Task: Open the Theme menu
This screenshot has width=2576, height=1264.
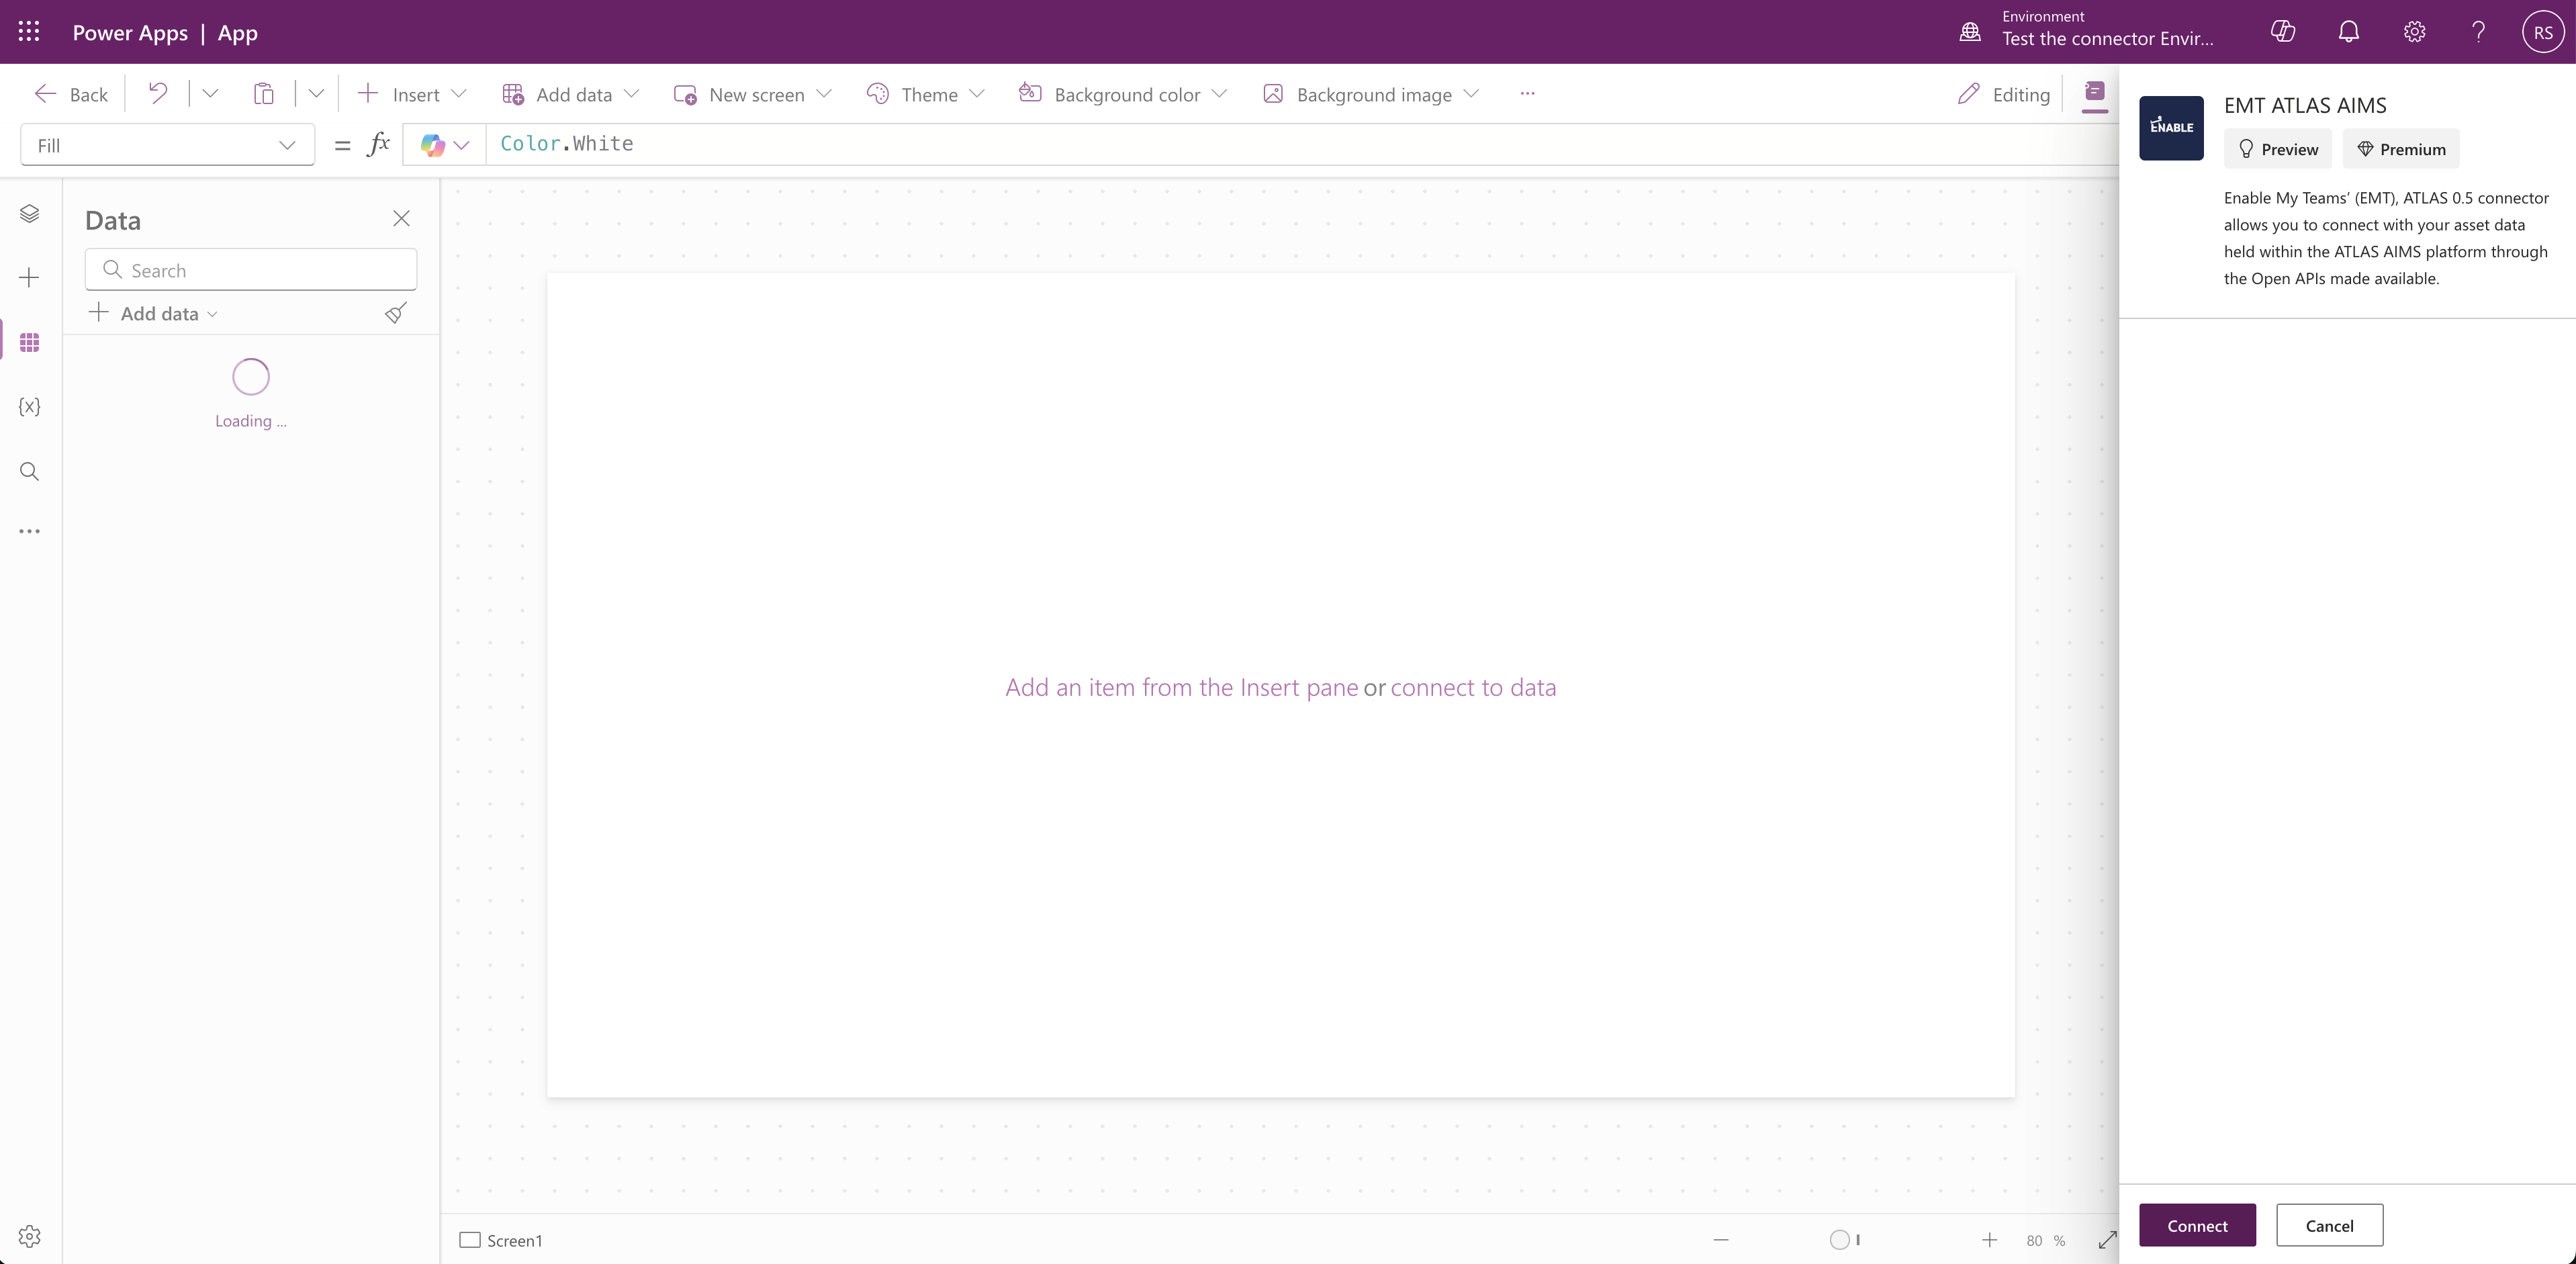Action: pos(926,94)
